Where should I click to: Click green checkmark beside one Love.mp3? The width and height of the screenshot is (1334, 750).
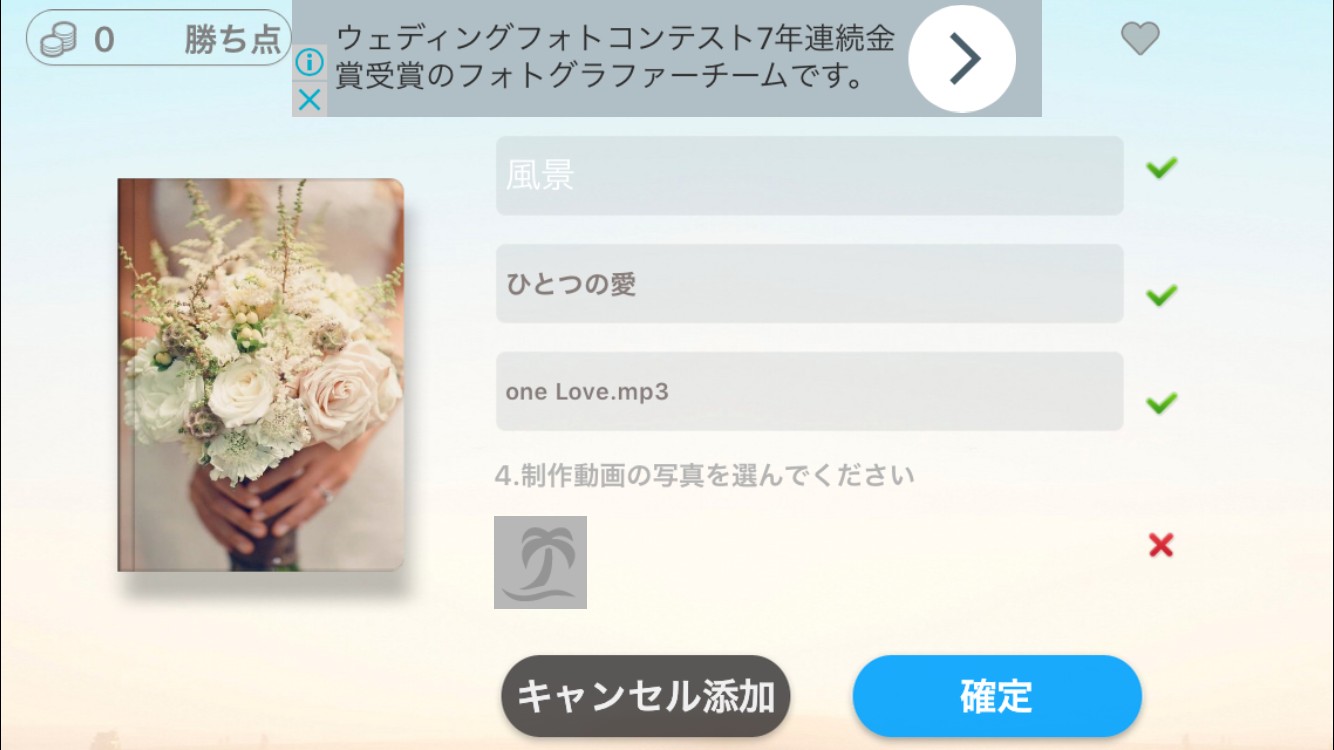click(1161, 403)
